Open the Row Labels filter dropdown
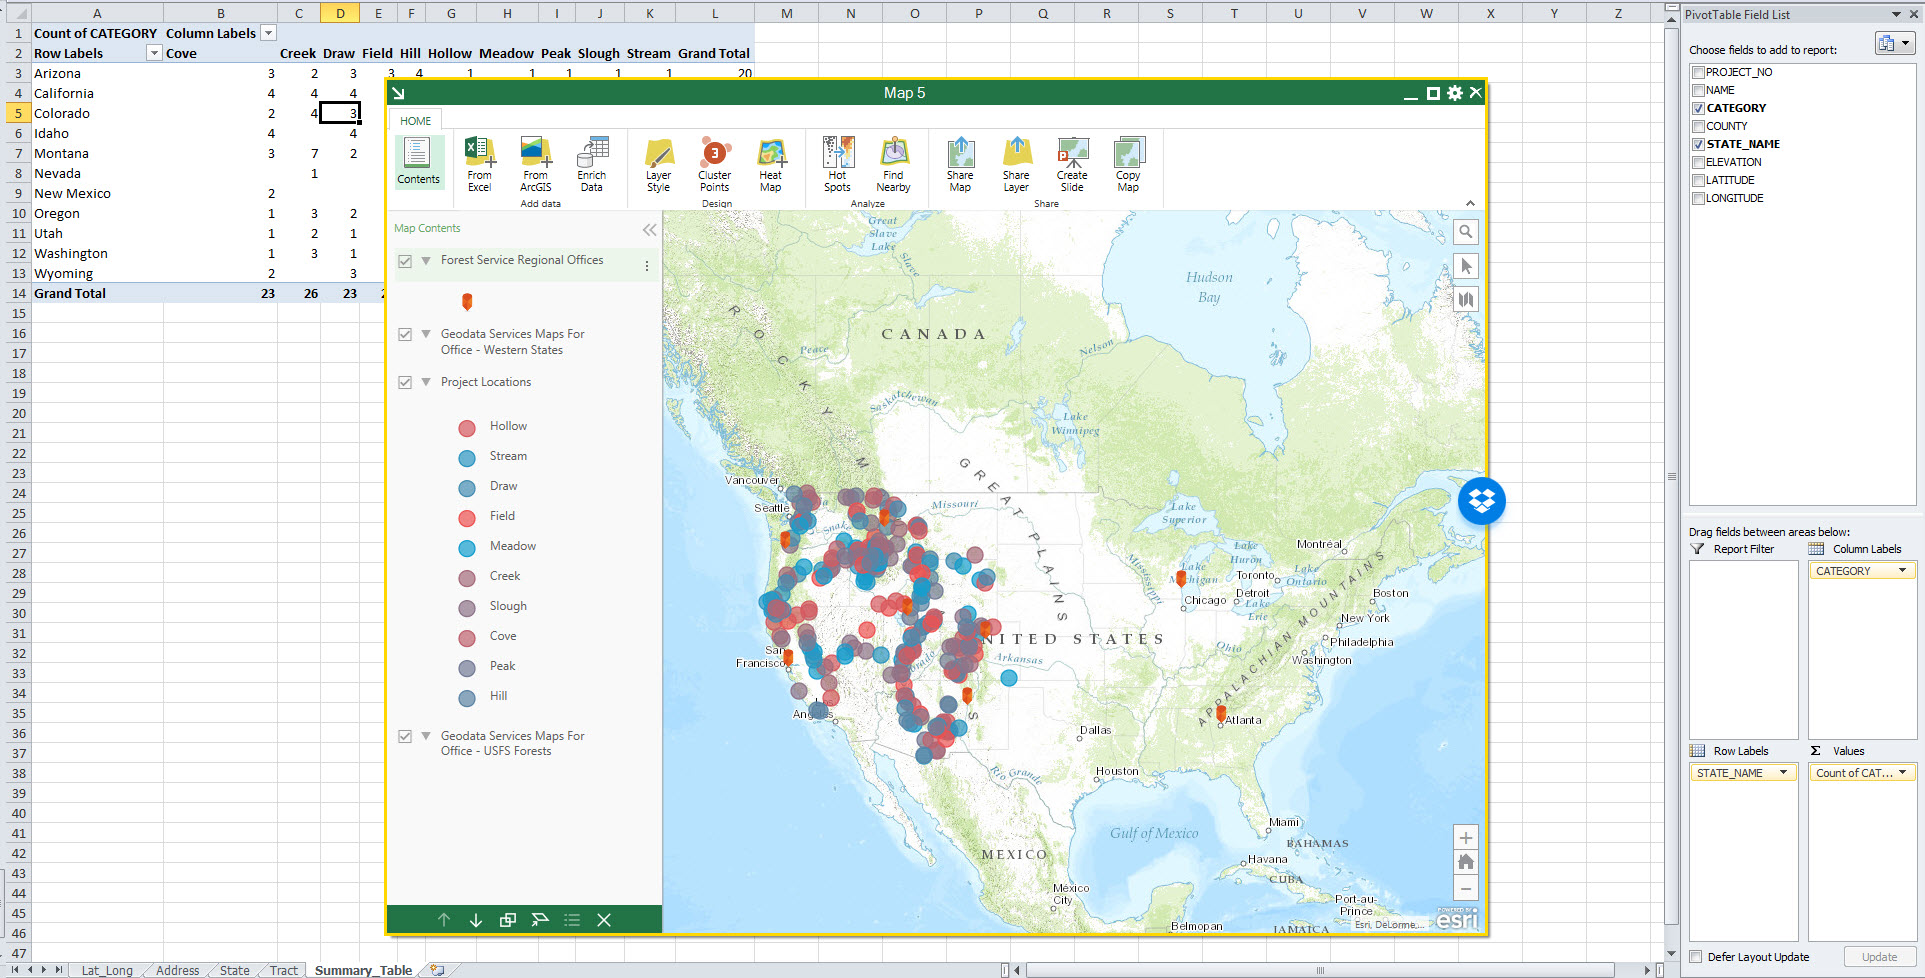 click(154, 53)
